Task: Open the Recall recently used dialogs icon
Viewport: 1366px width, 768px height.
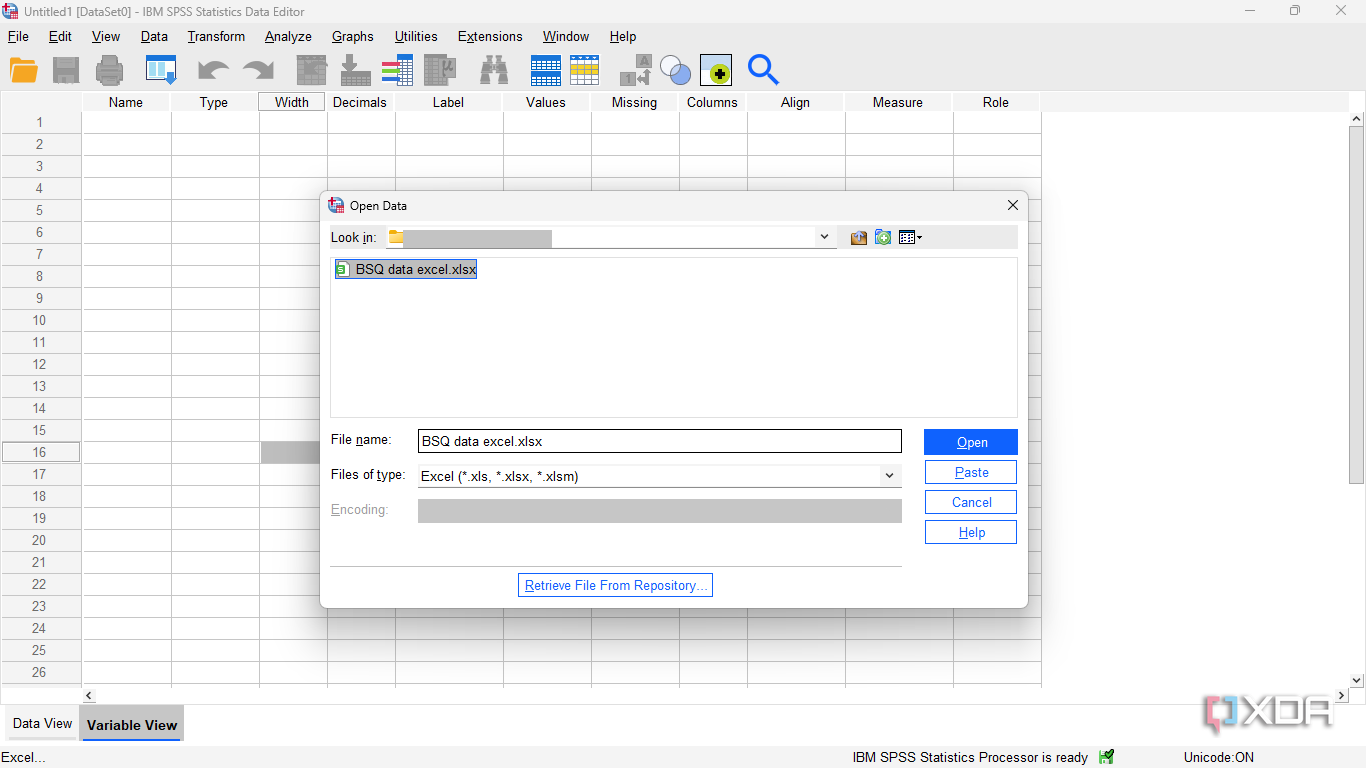Action: pos(161,70)
